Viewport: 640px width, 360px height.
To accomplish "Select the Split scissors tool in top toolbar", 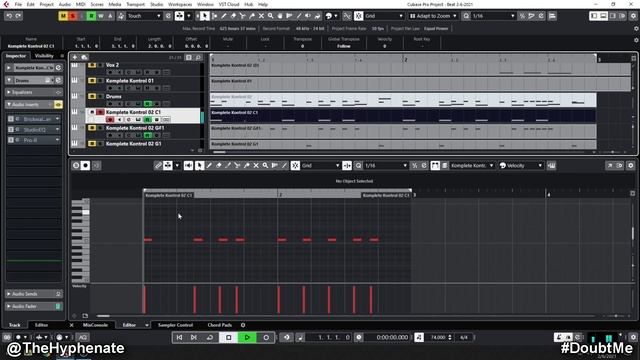I will (242, 16).
